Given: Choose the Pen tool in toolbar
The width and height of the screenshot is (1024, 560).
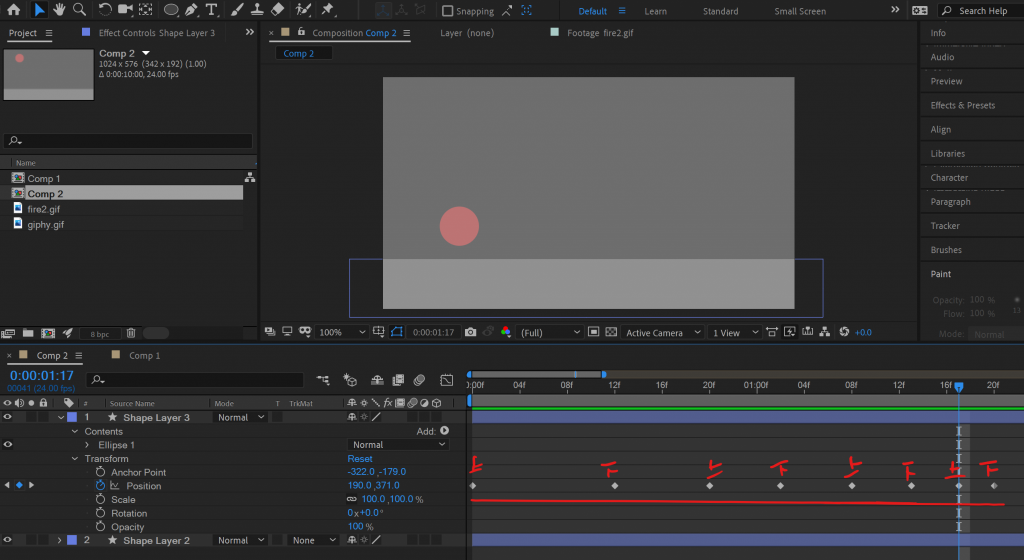Looking at the screenshot, I should [x=190, y=10].
